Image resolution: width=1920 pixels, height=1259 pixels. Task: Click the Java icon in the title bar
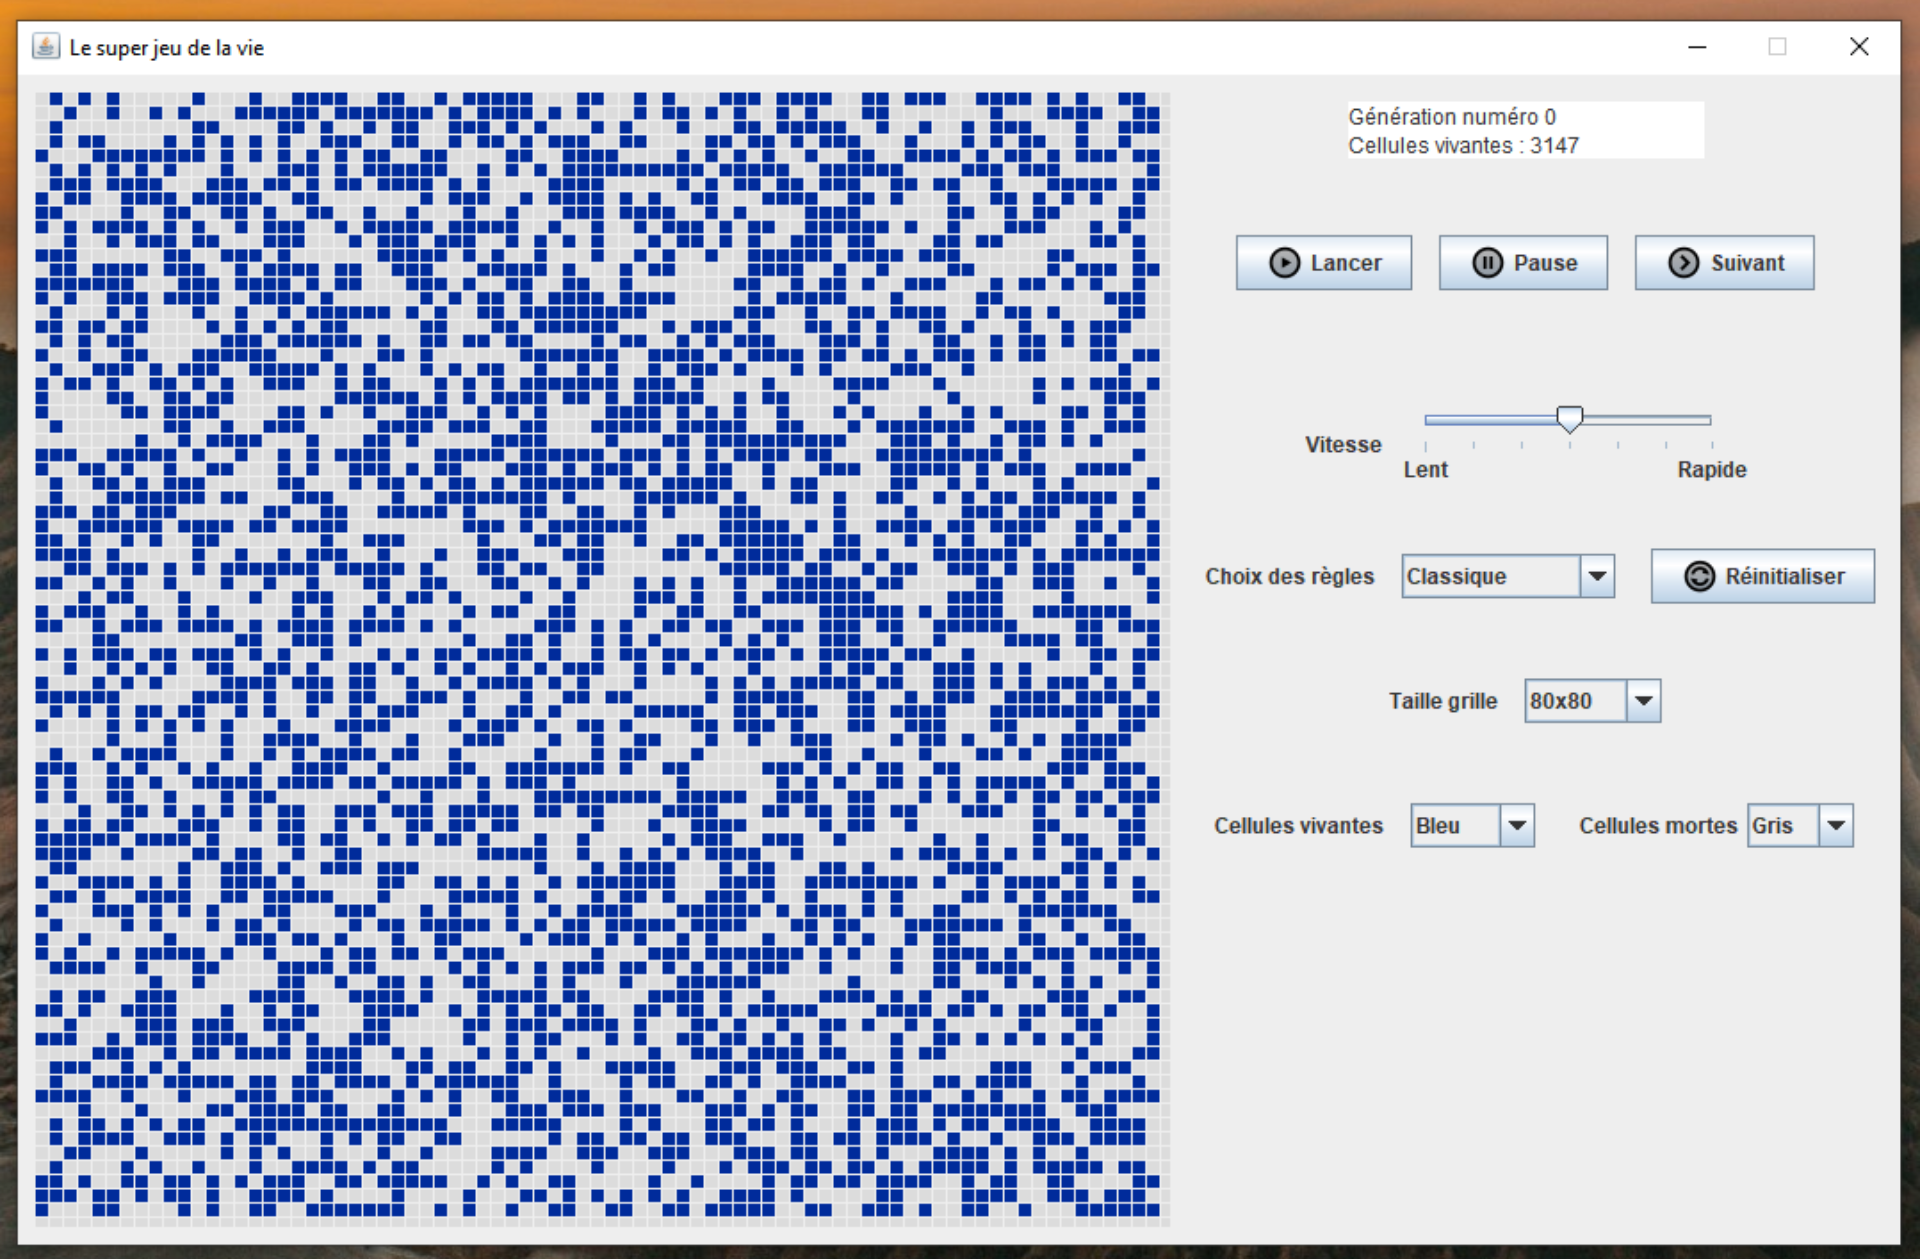pos(46,47)
